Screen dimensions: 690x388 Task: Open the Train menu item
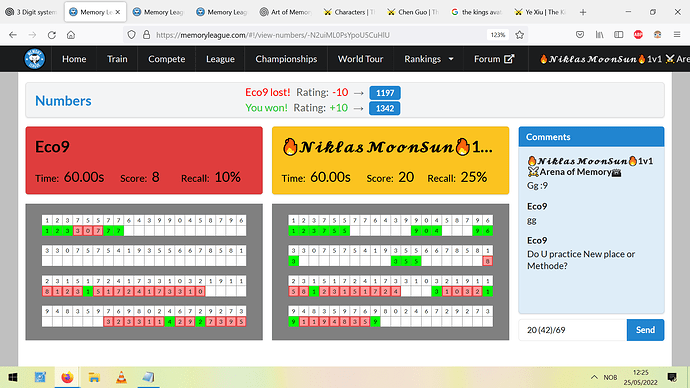point(117,59)
